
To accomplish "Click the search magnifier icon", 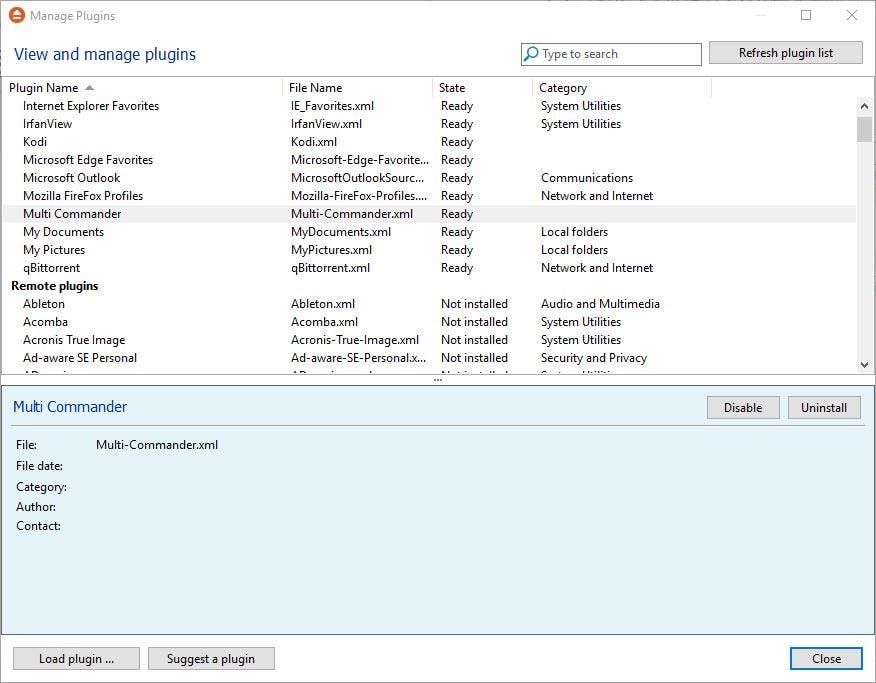I will click(x=531, y=54).
